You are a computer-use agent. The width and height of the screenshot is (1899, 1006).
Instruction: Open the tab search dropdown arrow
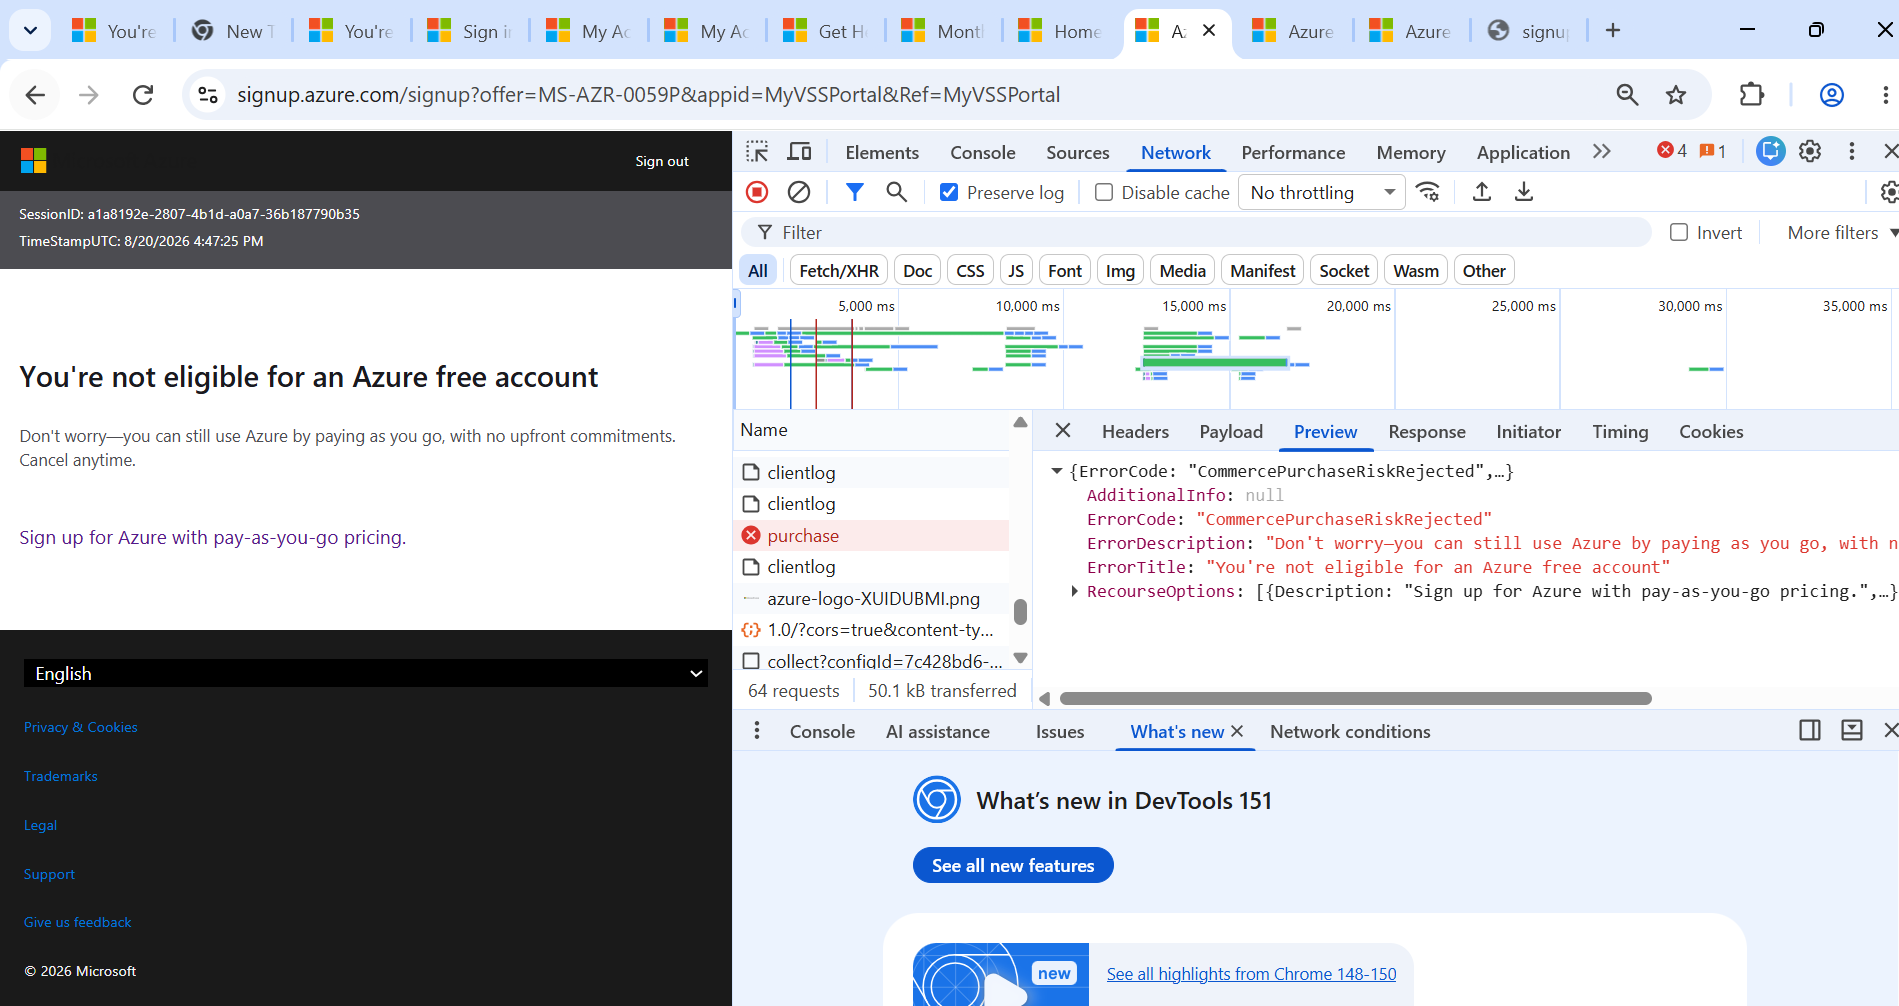[31, 31]
